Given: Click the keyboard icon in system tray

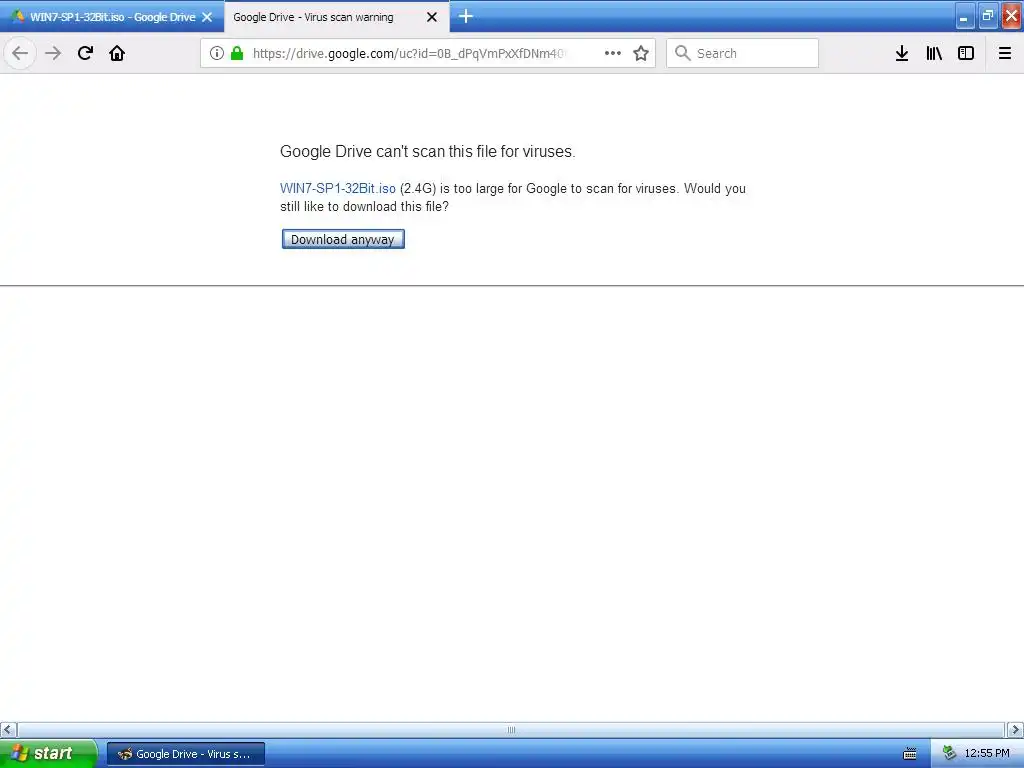Looking at the screenshot, I should [910, 754].
